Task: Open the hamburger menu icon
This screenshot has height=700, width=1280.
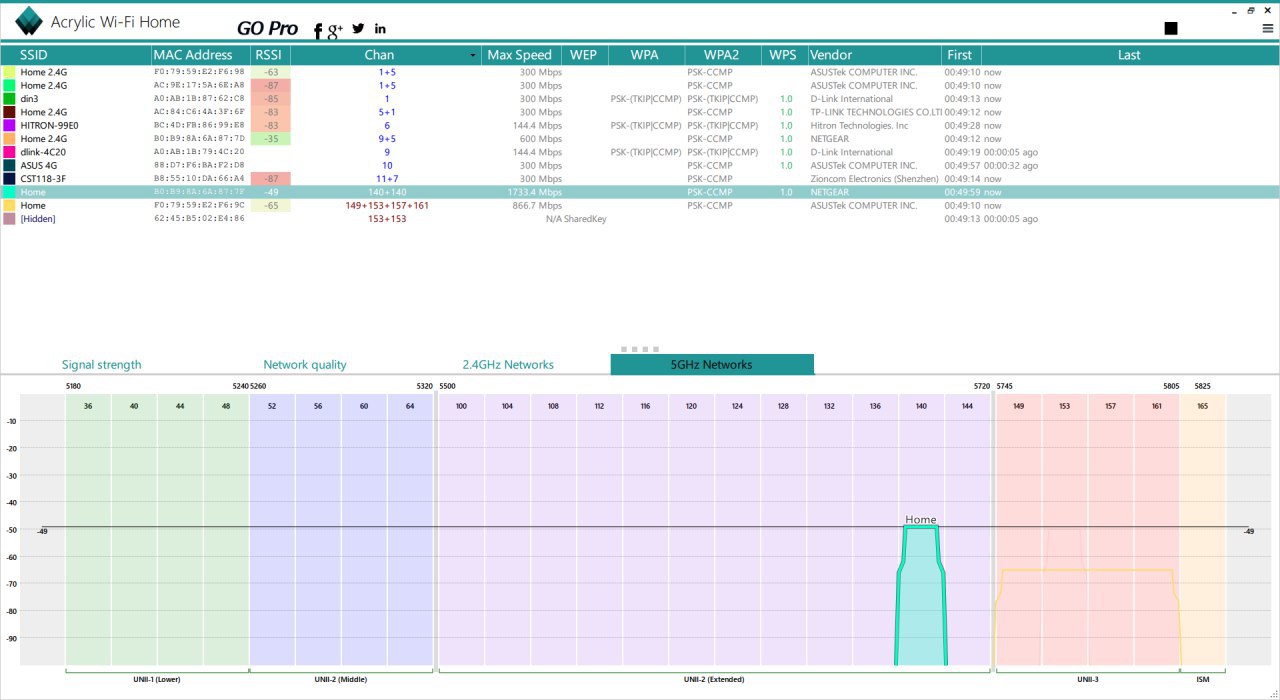Action: [1267, 28]
